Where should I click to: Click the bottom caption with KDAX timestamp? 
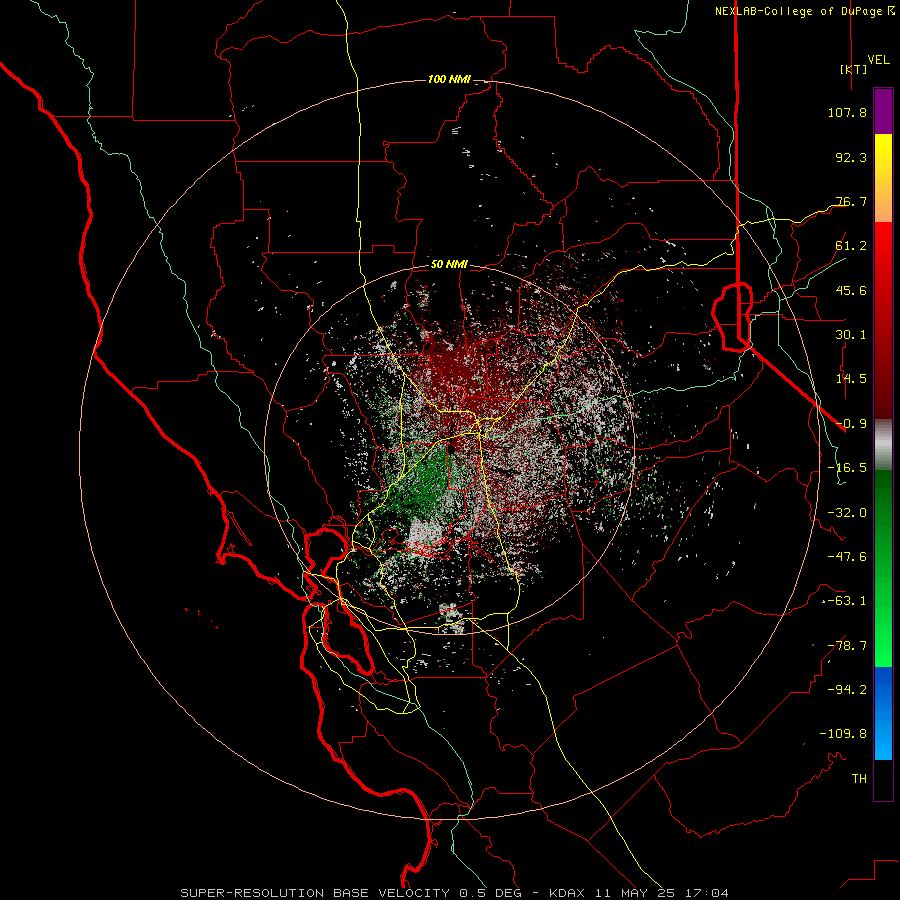coord(455,893)
